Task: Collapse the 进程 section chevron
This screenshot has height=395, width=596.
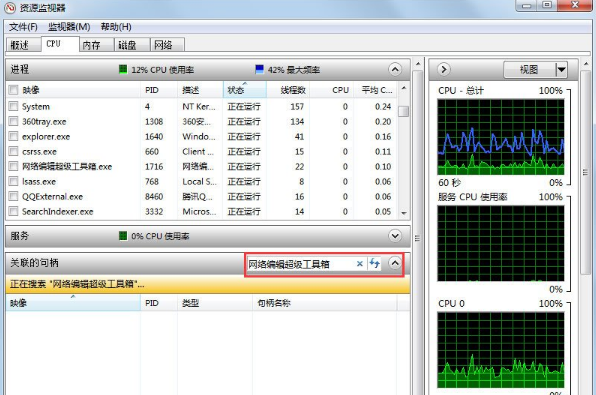Action: point(395,69)
